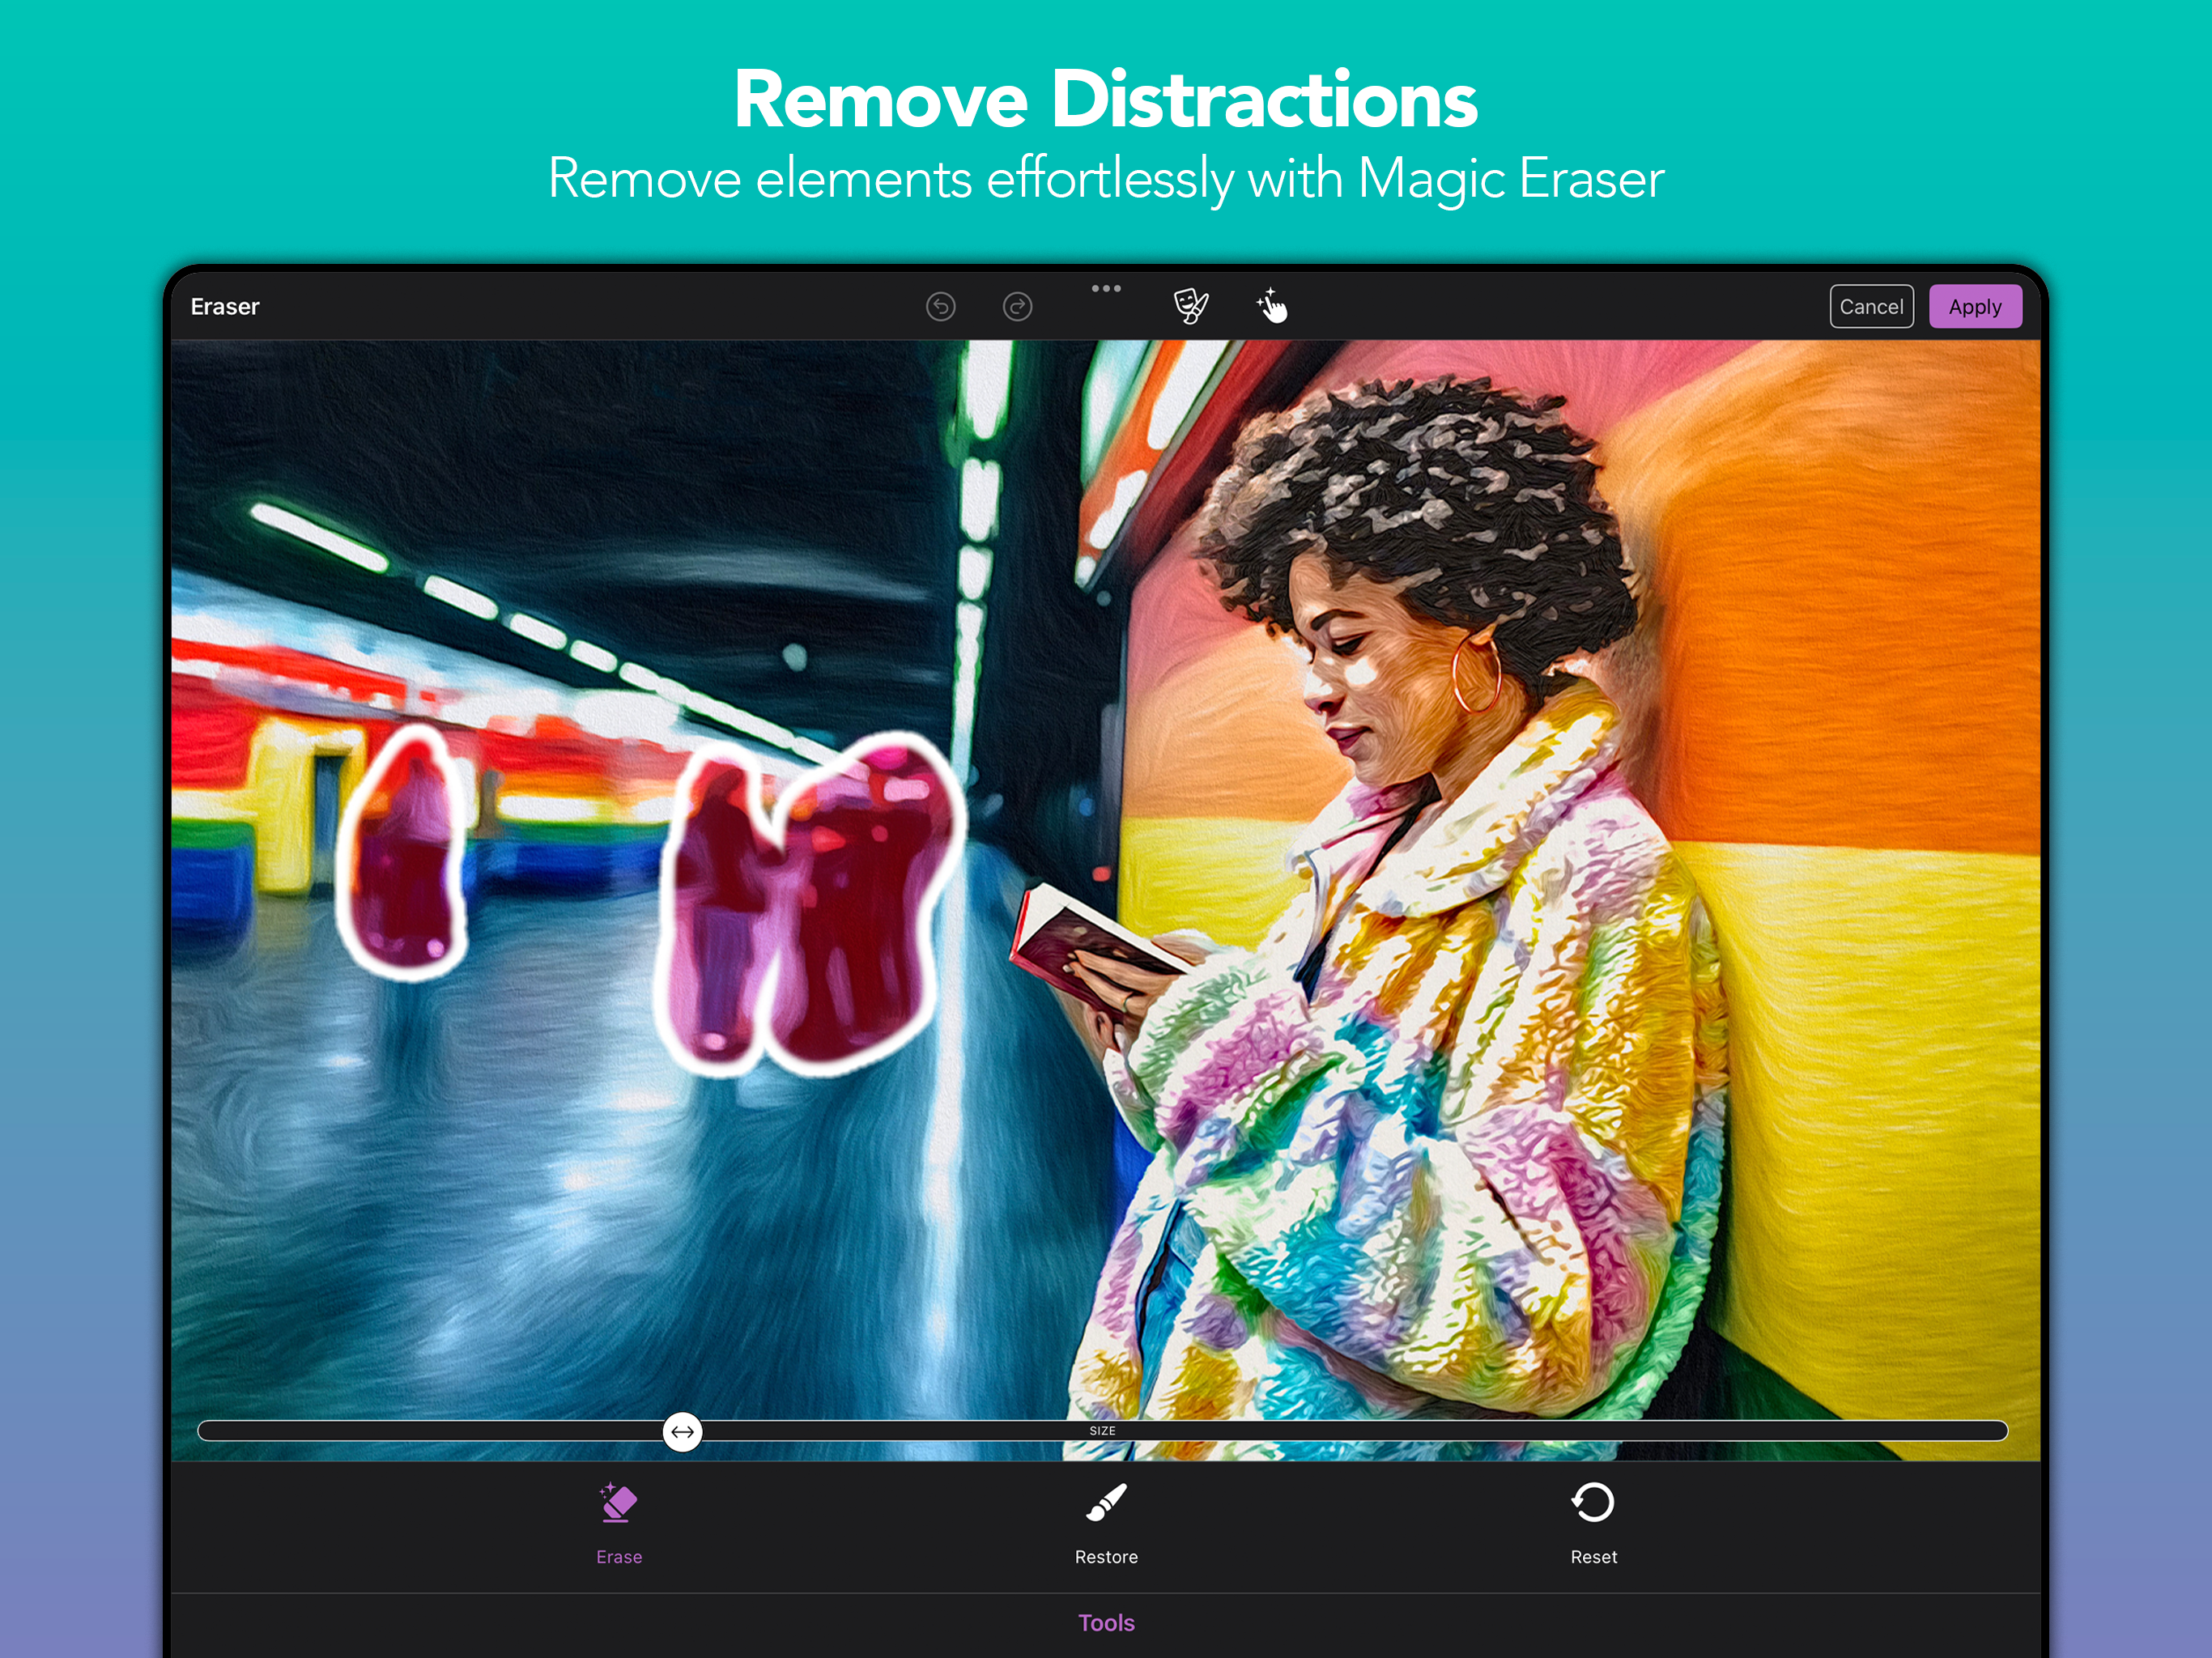Select the Erase tool
Screen dimensions: 2212x1658
(619, 1524)
